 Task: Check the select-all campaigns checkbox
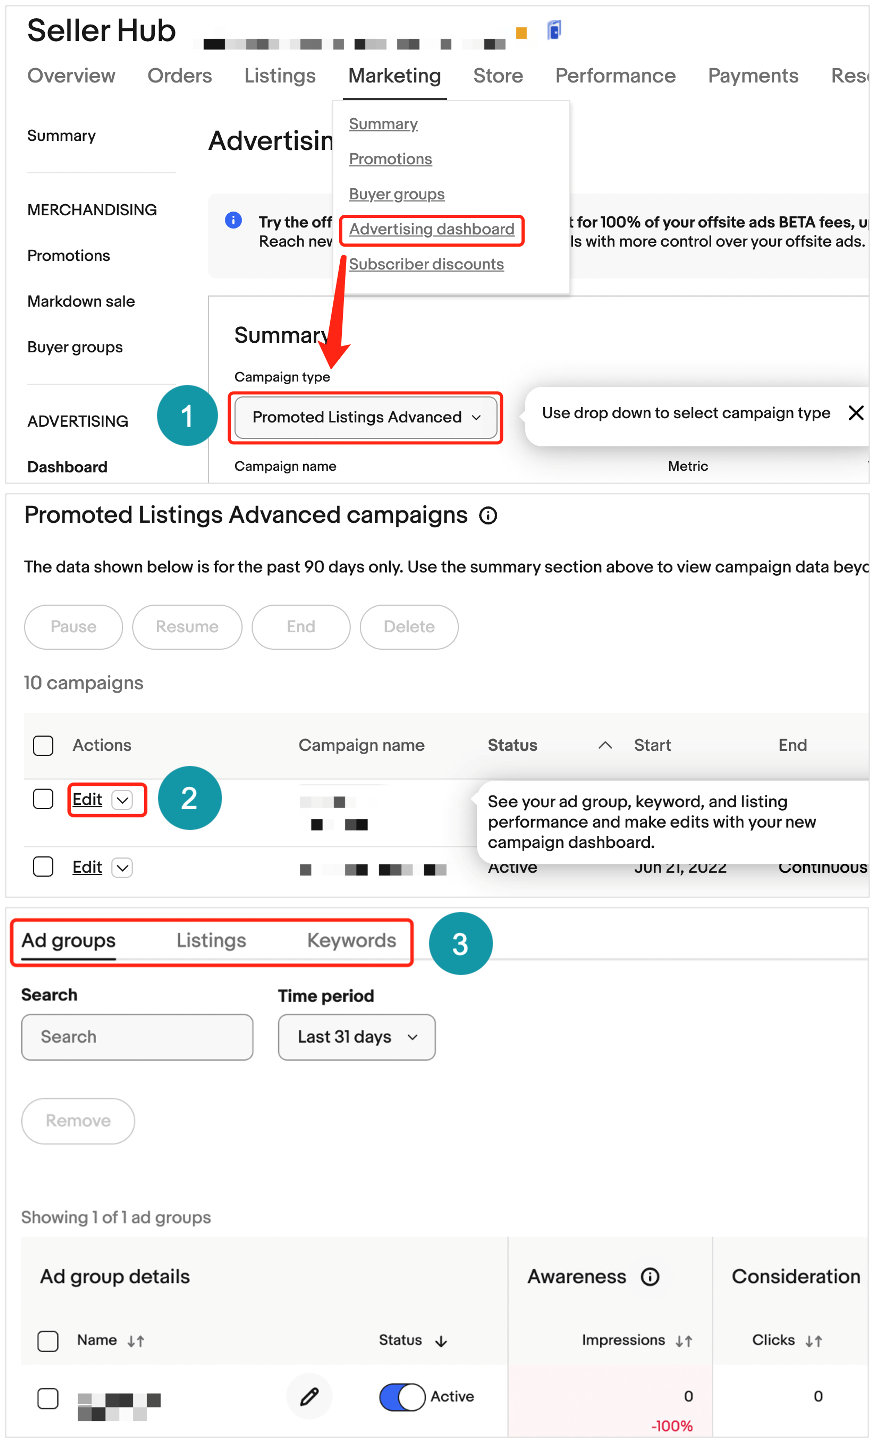43,745
